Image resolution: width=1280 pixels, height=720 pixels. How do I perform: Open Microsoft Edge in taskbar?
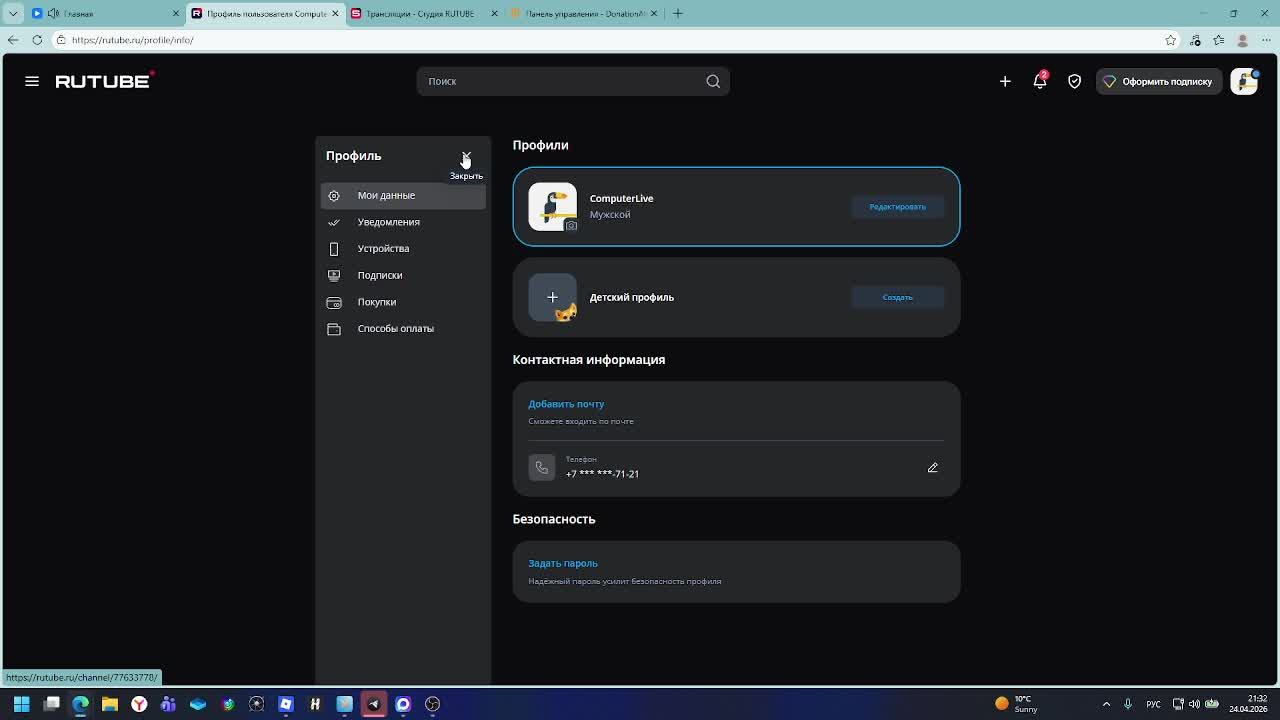coord(80,704)
